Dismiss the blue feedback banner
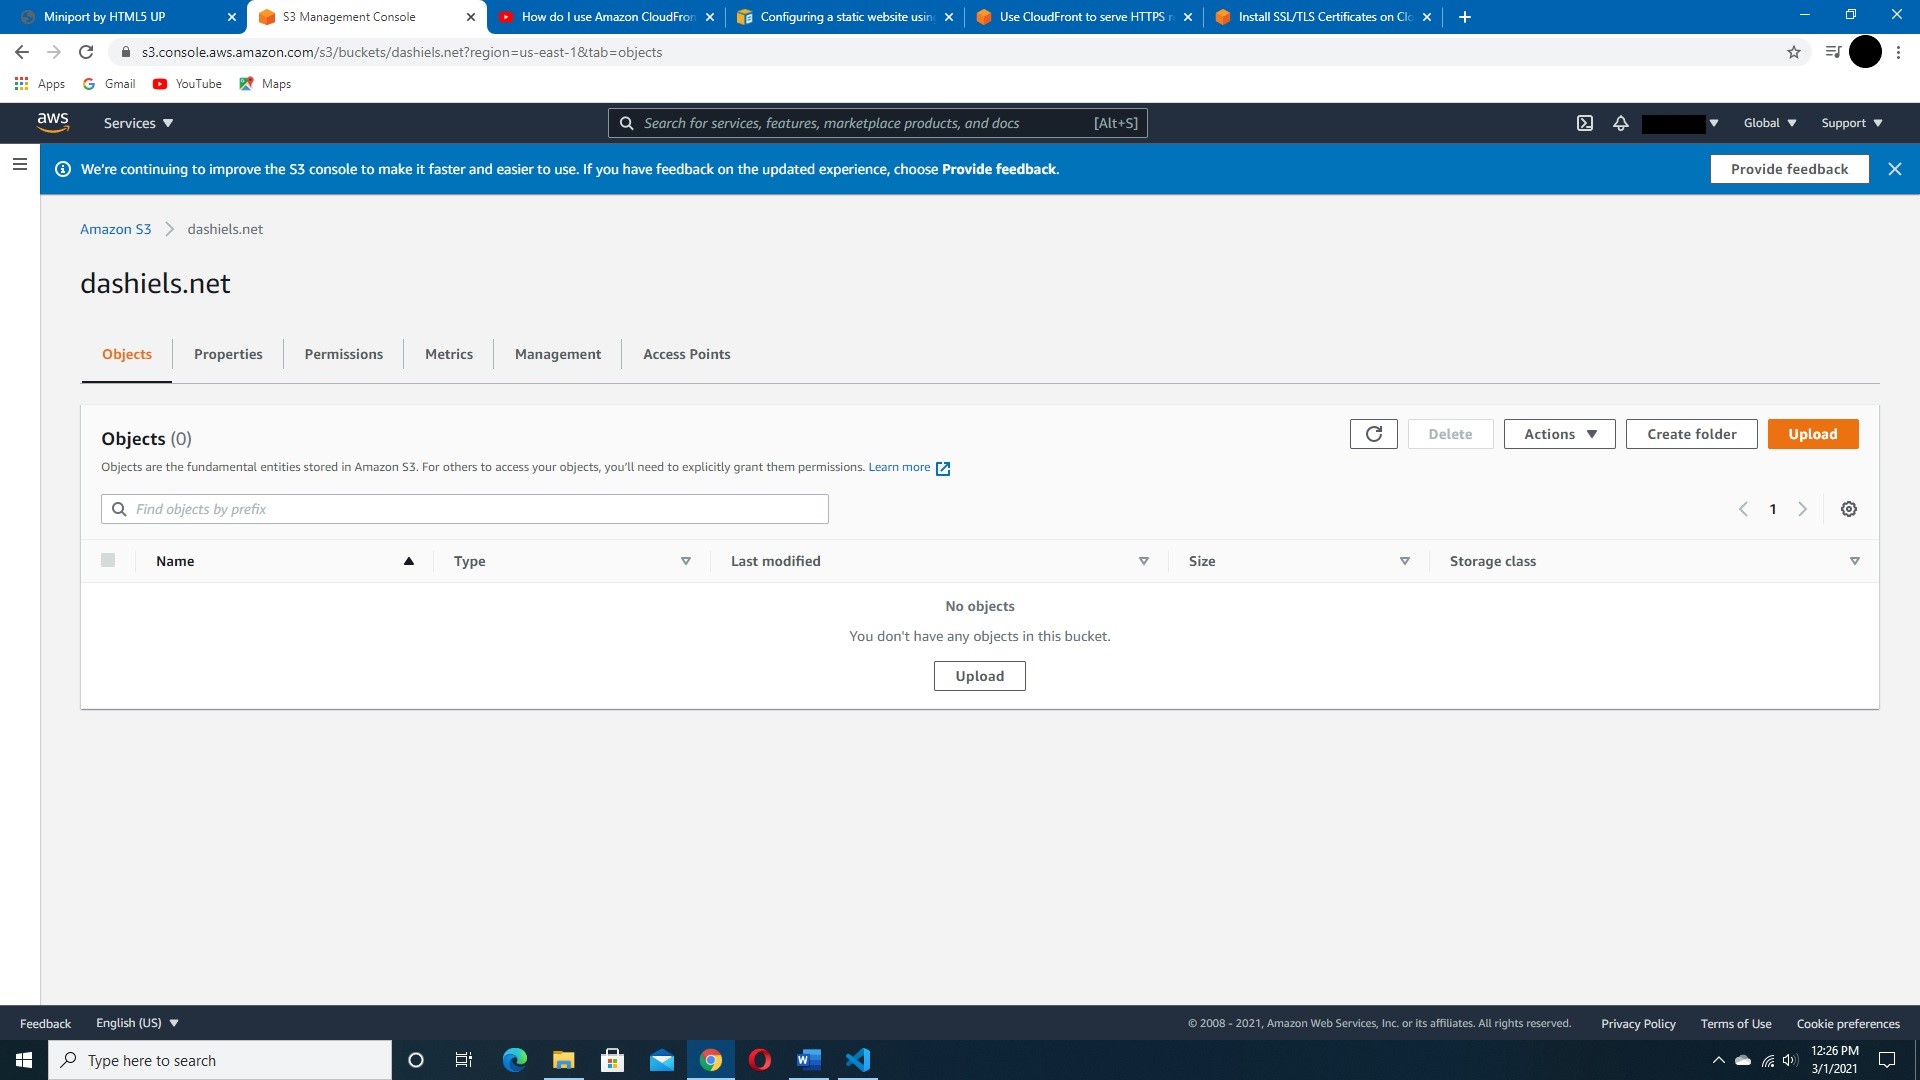 1895,169
